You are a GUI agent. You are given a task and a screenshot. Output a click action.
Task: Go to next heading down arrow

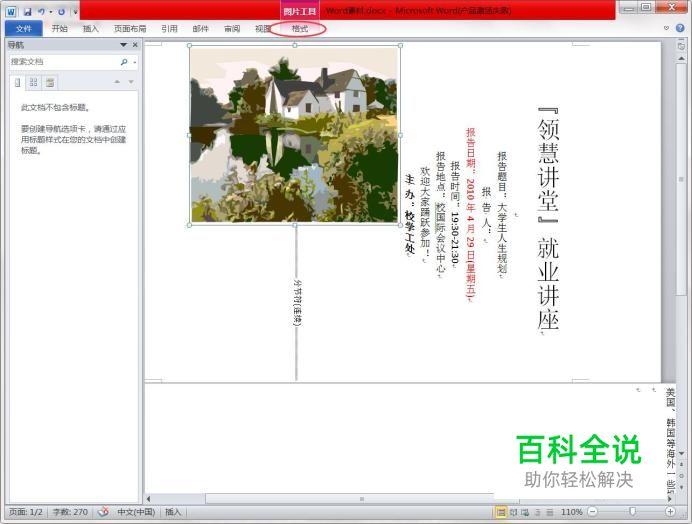131,82
